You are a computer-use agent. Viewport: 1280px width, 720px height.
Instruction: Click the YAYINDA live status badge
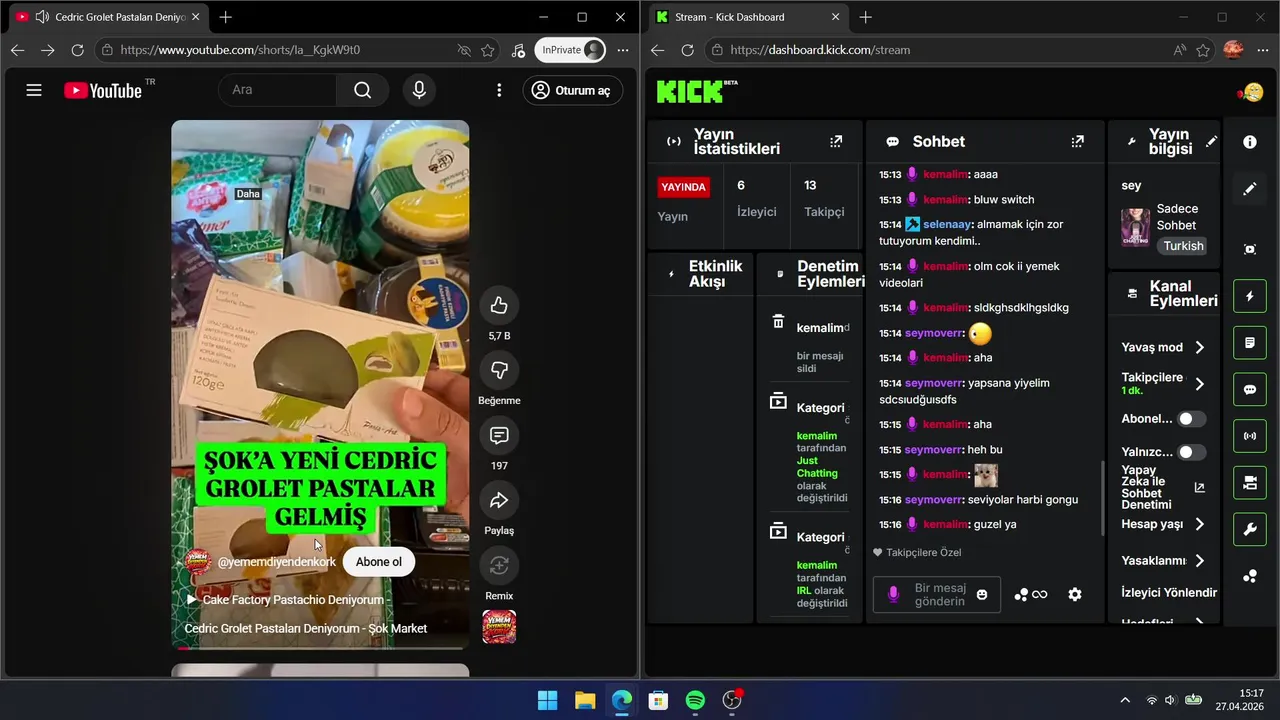tap(684, 187)
